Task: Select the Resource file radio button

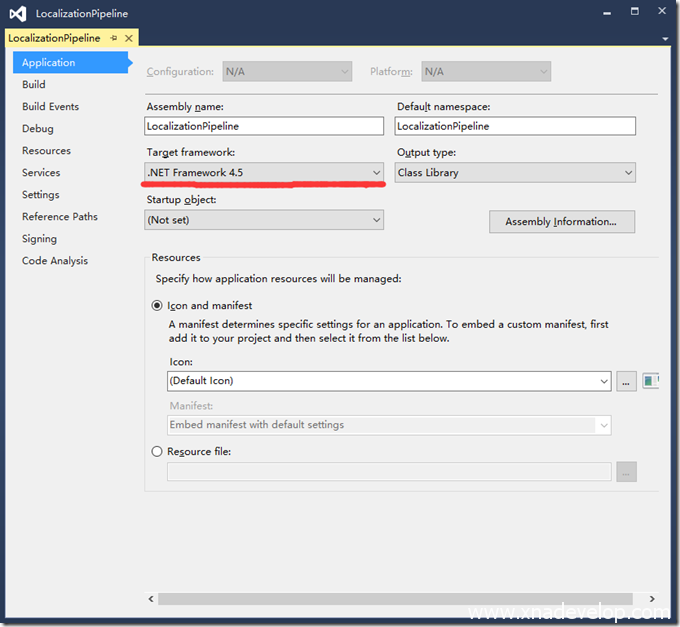Action: pos(157,452)
